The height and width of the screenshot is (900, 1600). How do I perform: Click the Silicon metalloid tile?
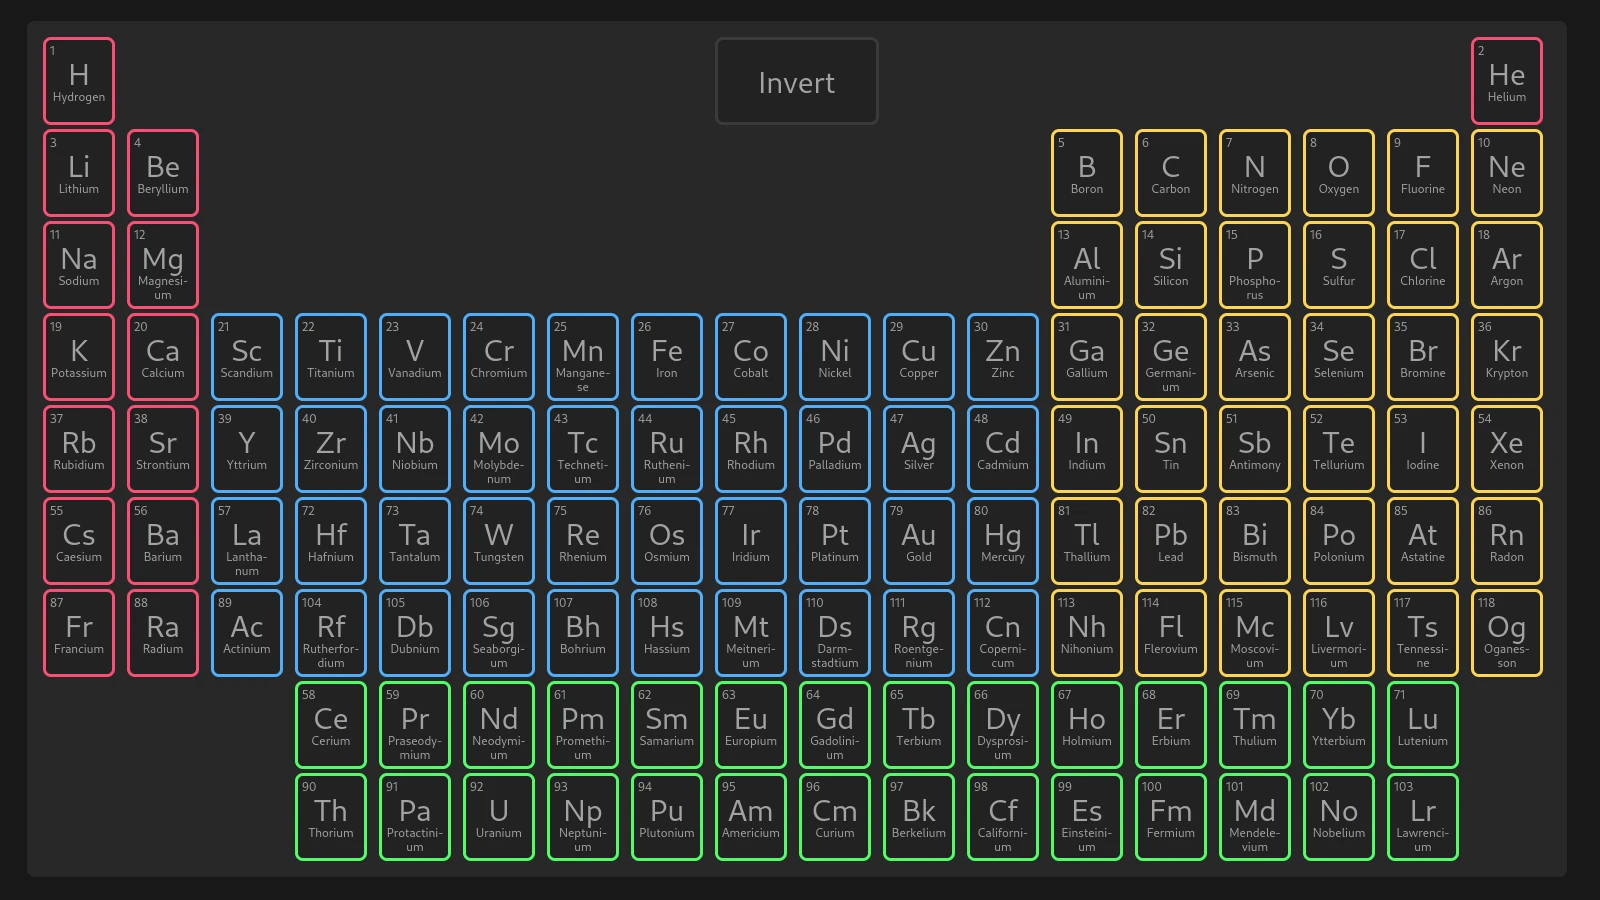[x=1171, y=264]
